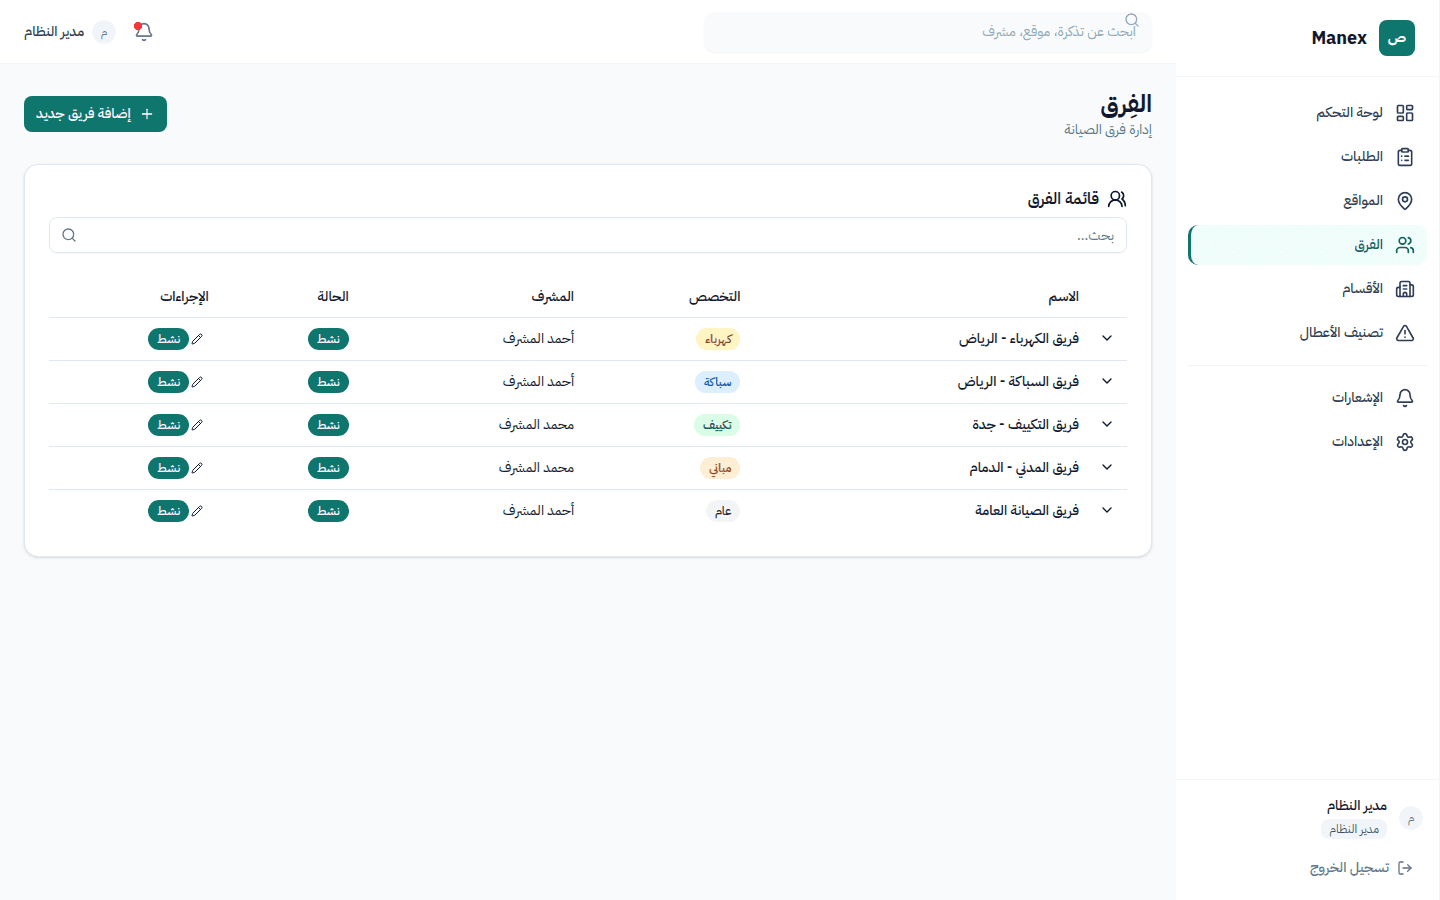This screenshot has height=900, width=1440.
Task: Edit فريق الصيانة العامة using the pencil icon
Action: click(197, 511)
